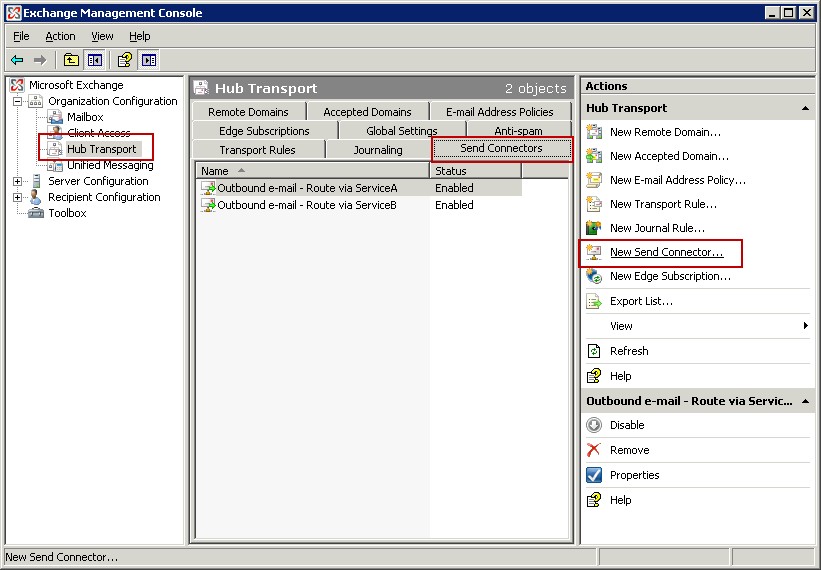
Task: Collapse the Organization Configuration tree node
Action: [x=17, y=101]
